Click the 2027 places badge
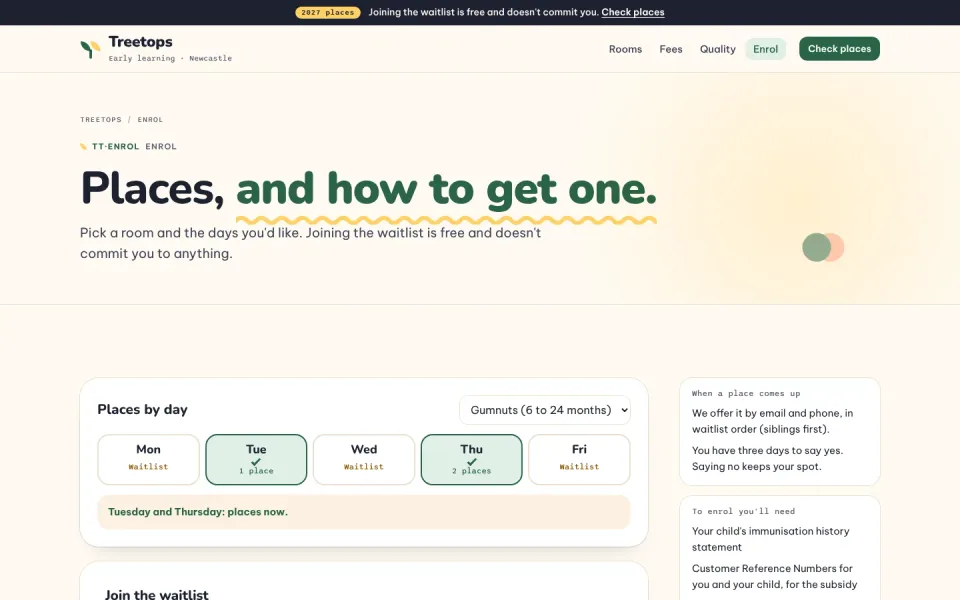 (328, 12)
